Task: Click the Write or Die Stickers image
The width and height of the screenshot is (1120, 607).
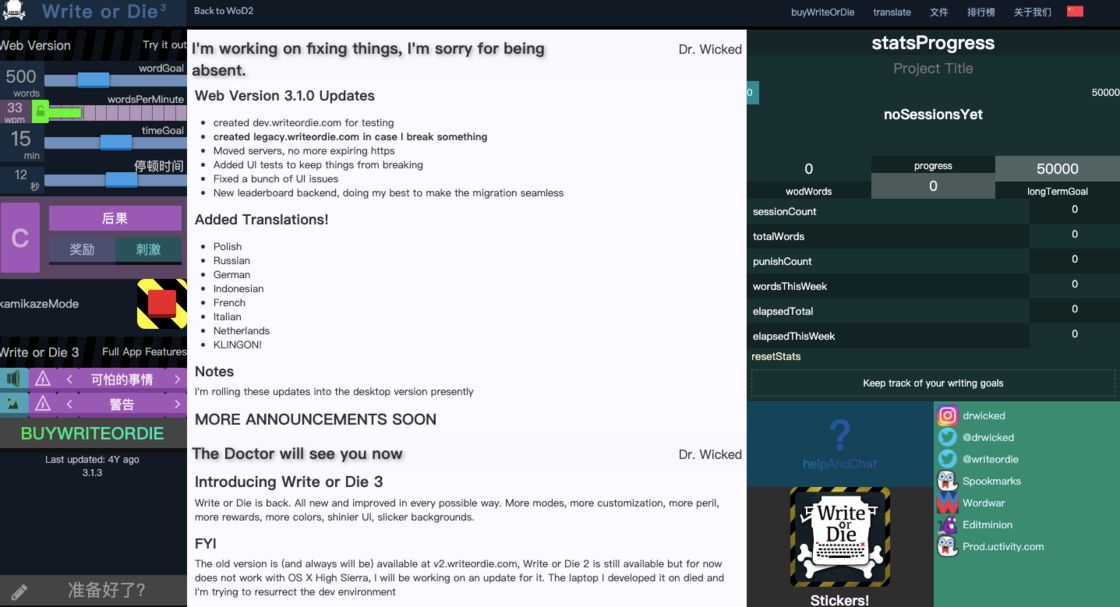Action: (840, 537)
